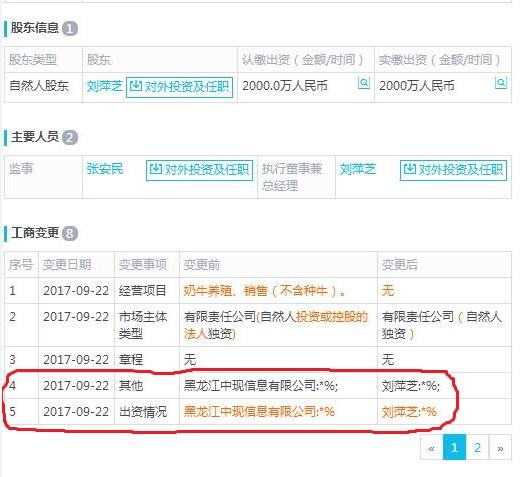The height and width of the screenshot is (477, 520).
Task: Click magnifier icon beside 2000万人民币 paid-in capital
Action: 500,83
